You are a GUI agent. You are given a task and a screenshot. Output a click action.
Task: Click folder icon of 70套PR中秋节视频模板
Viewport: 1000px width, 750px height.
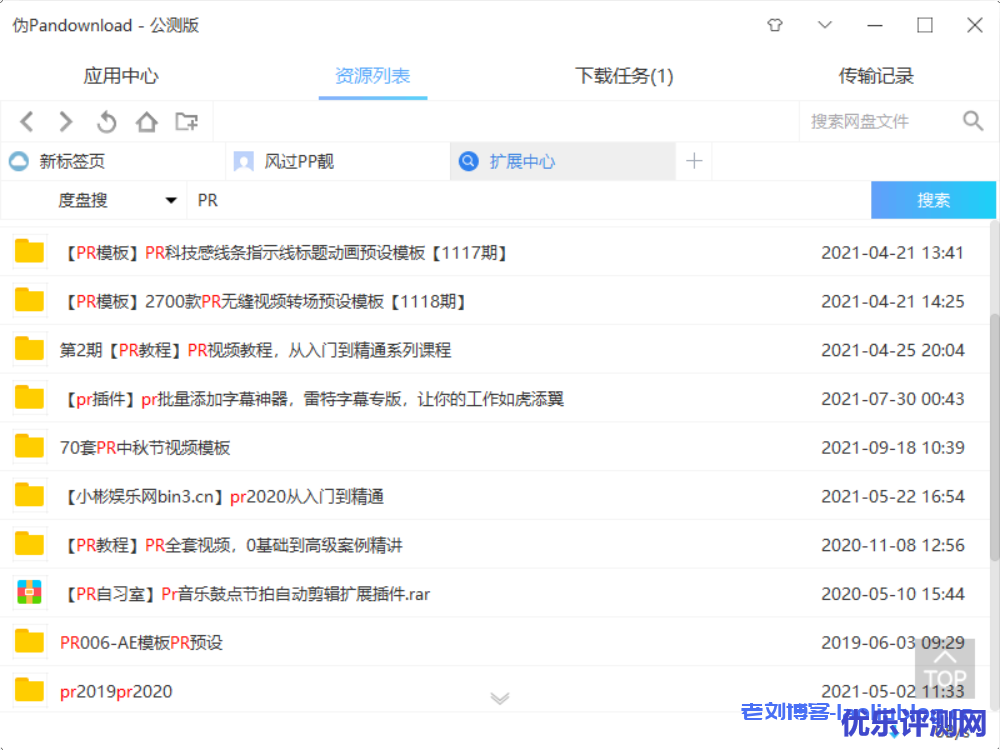[x=29, y=447]
